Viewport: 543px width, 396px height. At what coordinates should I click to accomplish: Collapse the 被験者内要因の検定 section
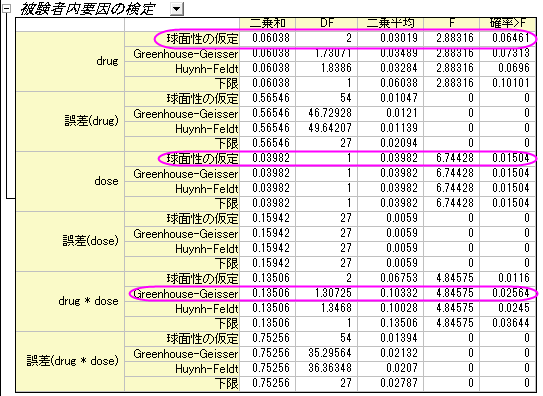coord(6,9)
